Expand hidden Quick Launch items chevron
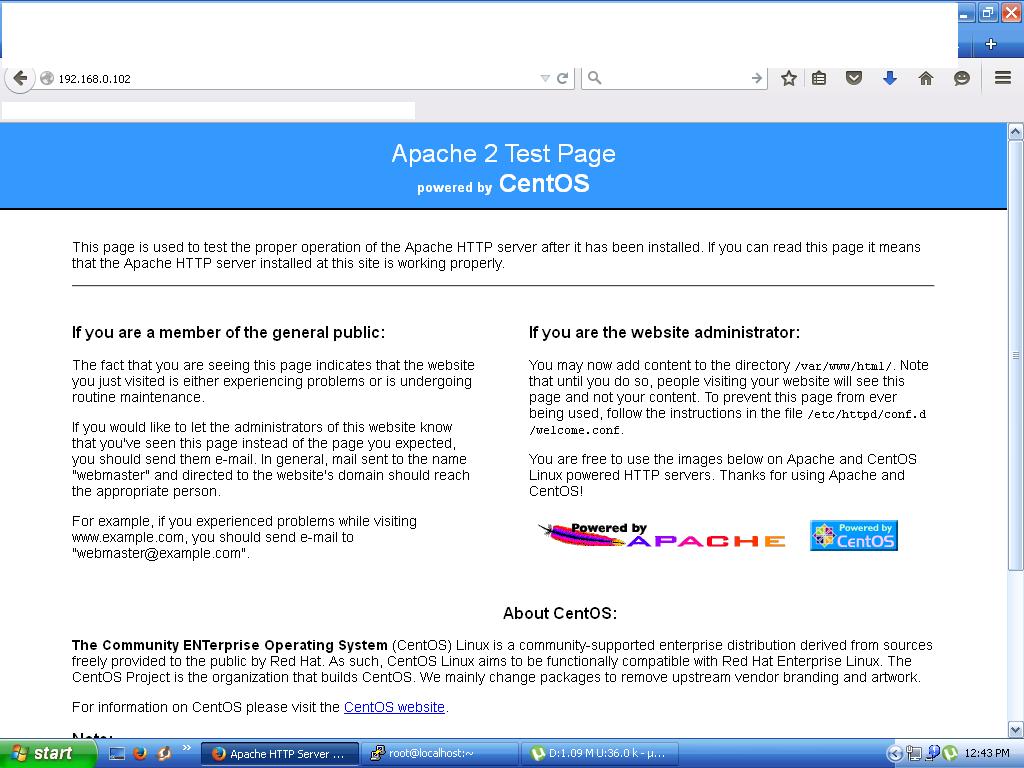 187,748
